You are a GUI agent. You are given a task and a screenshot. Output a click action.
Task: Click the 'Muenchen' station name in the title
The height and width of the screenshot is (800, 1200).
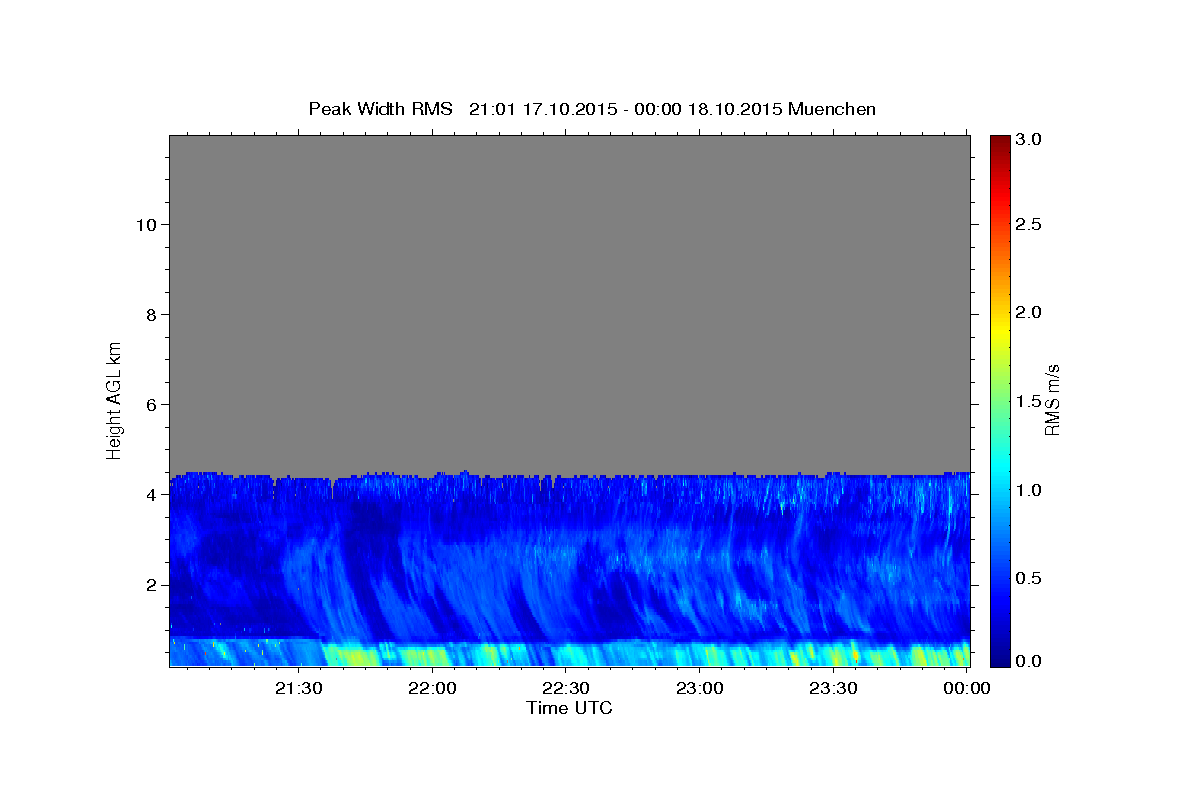832,109
